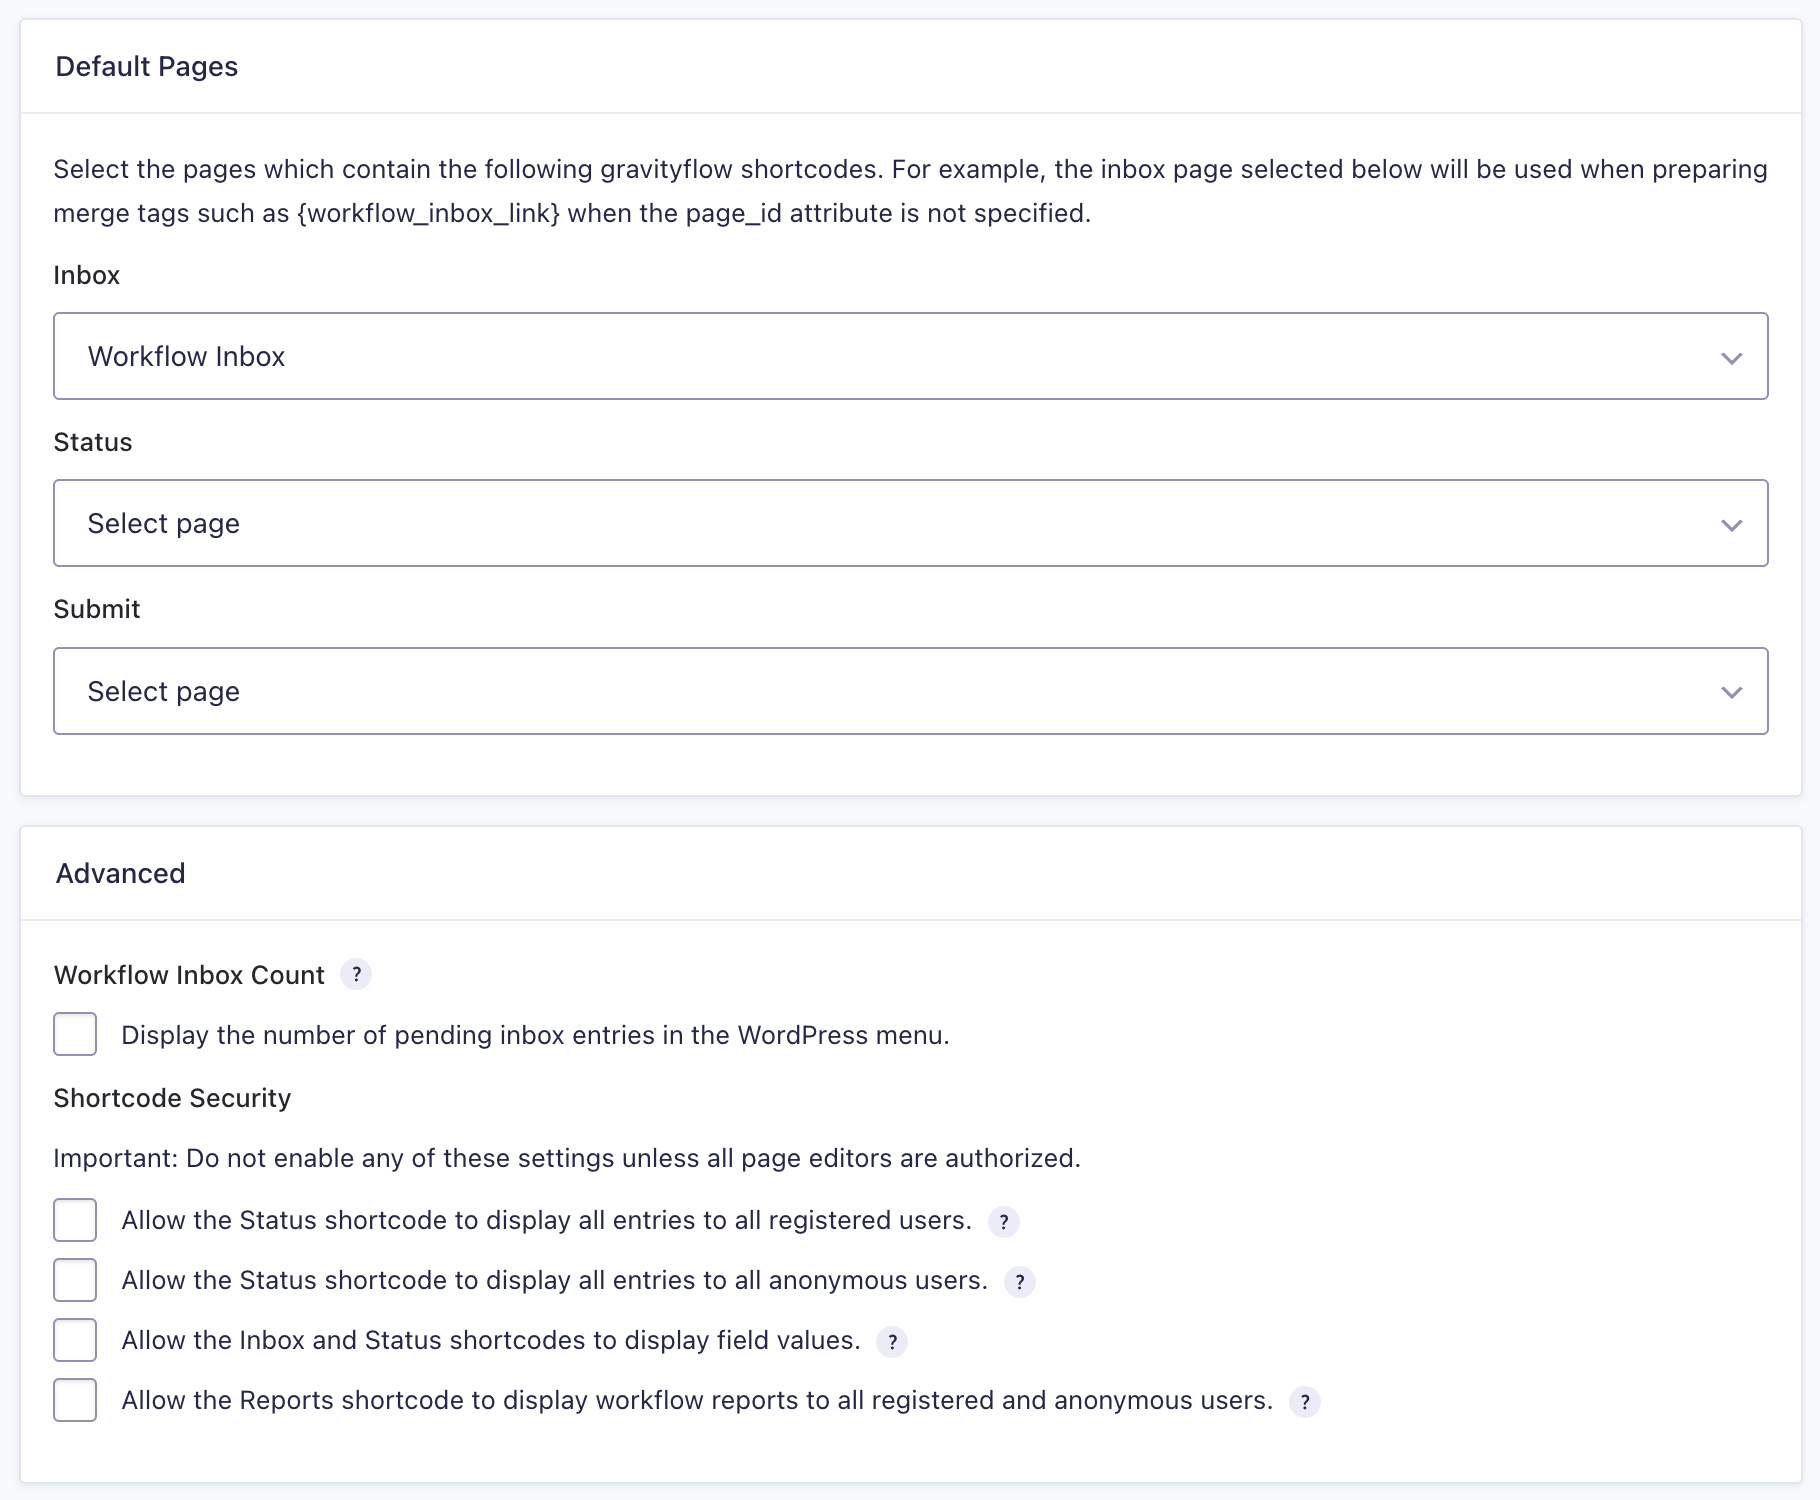
Task: Click the Shortcode Security label
Action: 172,1098
